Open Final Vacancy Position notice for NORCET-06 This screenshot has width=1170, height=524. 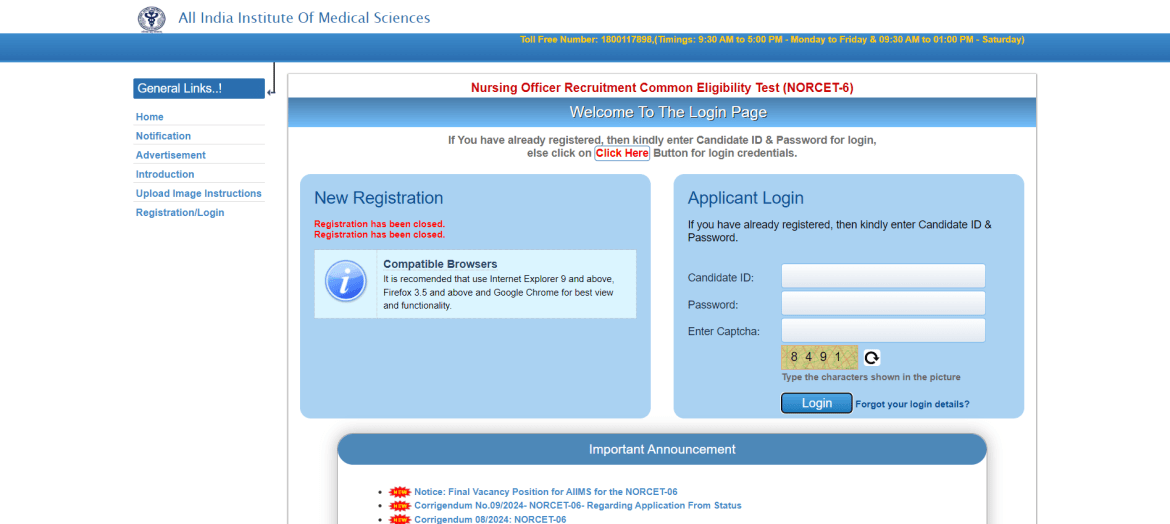point(546,492)
